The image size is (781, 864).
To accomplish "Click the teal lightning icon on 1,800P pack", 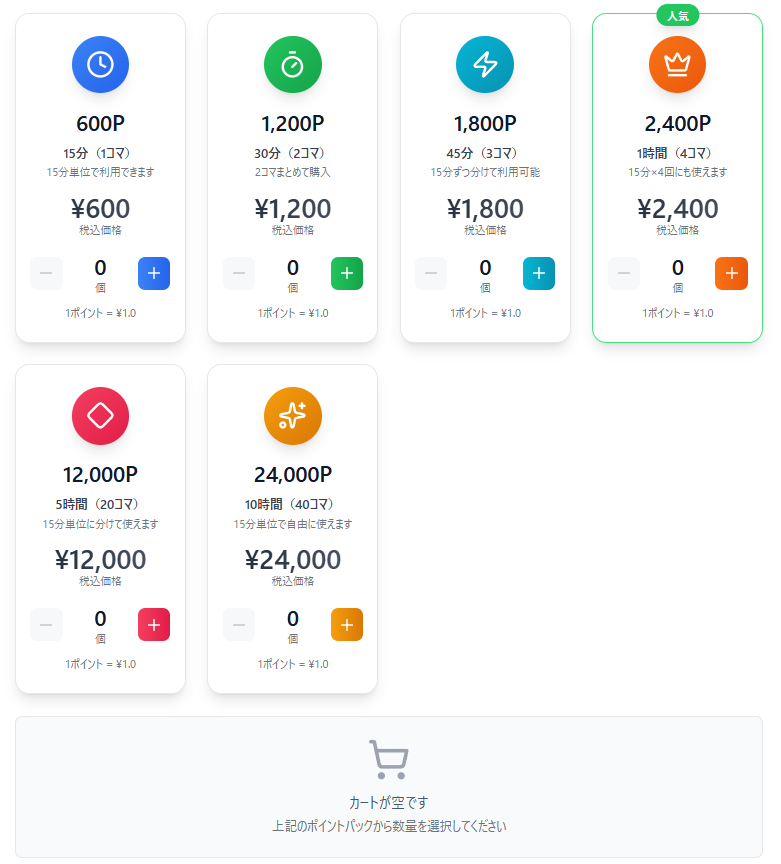I will click(x=485, y=65).
